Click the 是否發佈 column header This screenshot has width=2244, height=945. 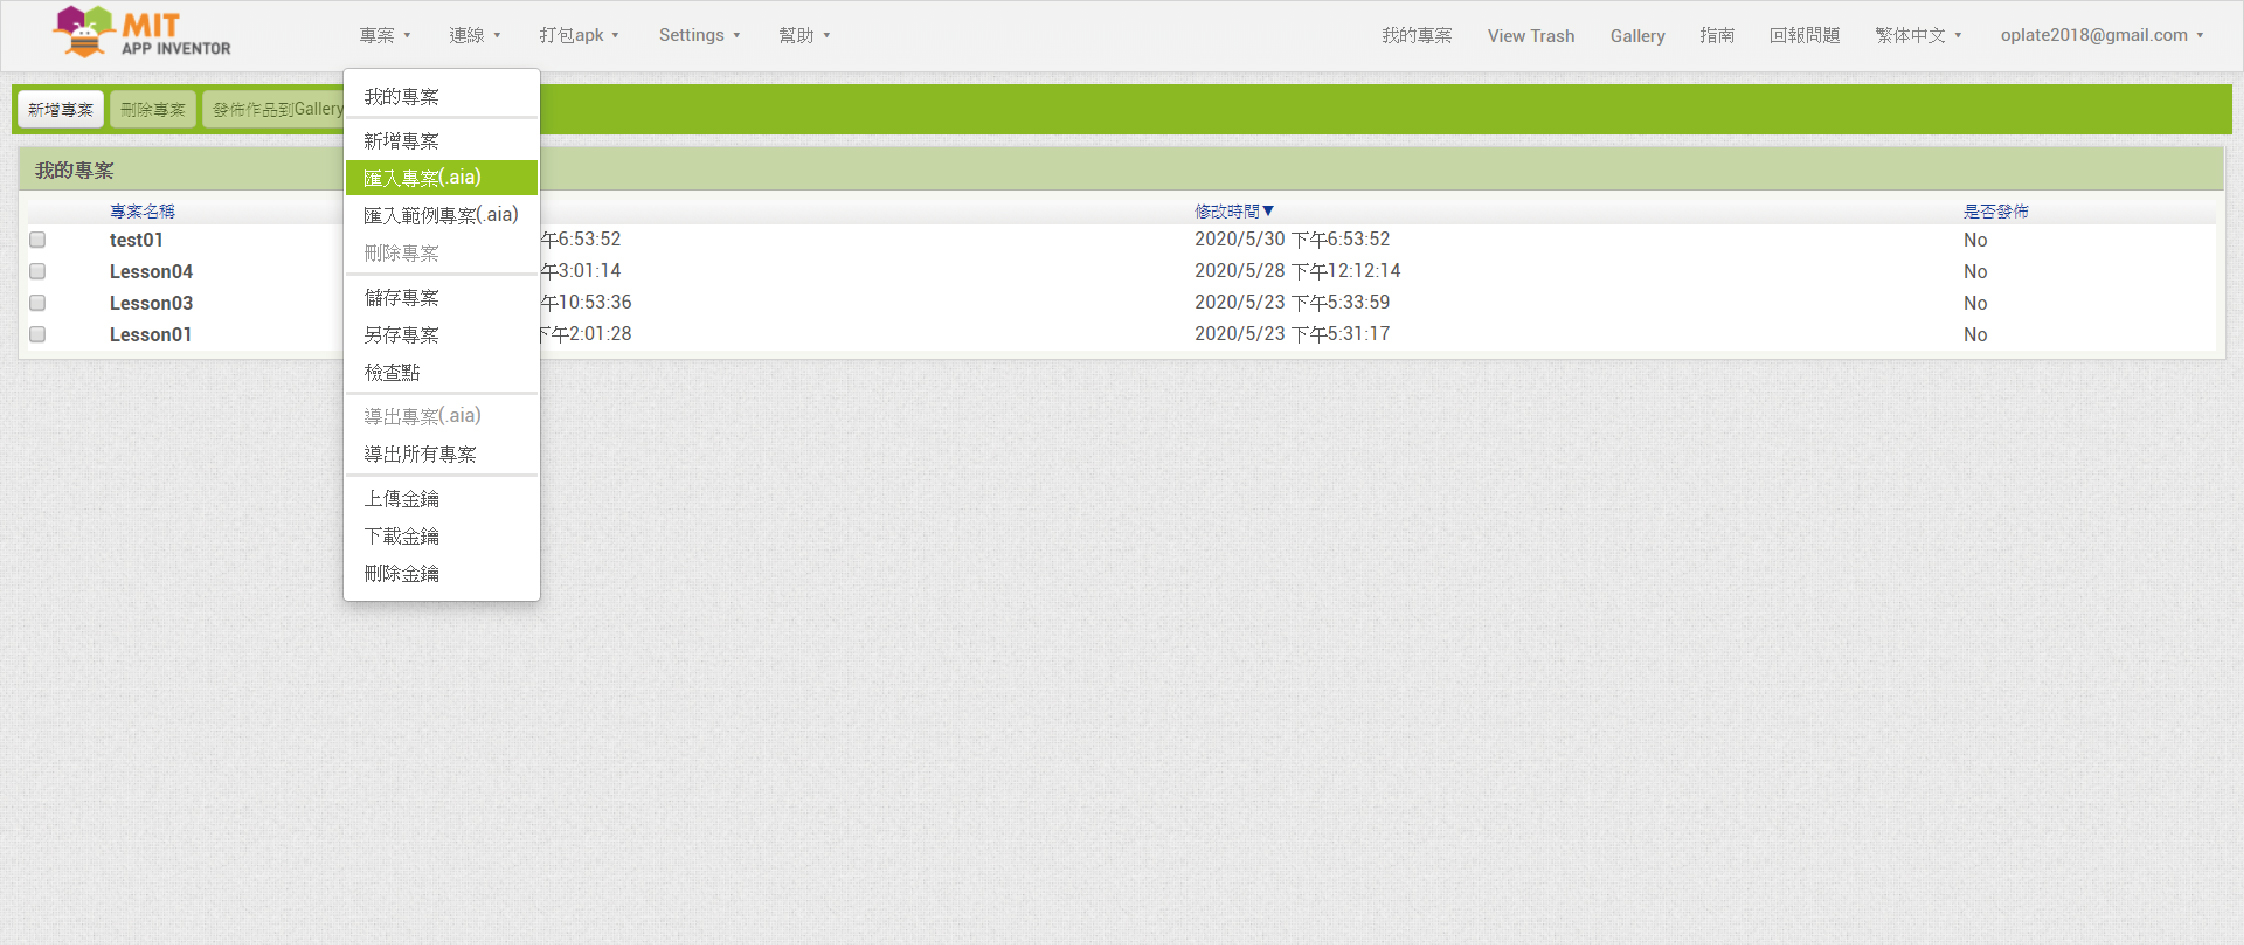coord(1996,212)
